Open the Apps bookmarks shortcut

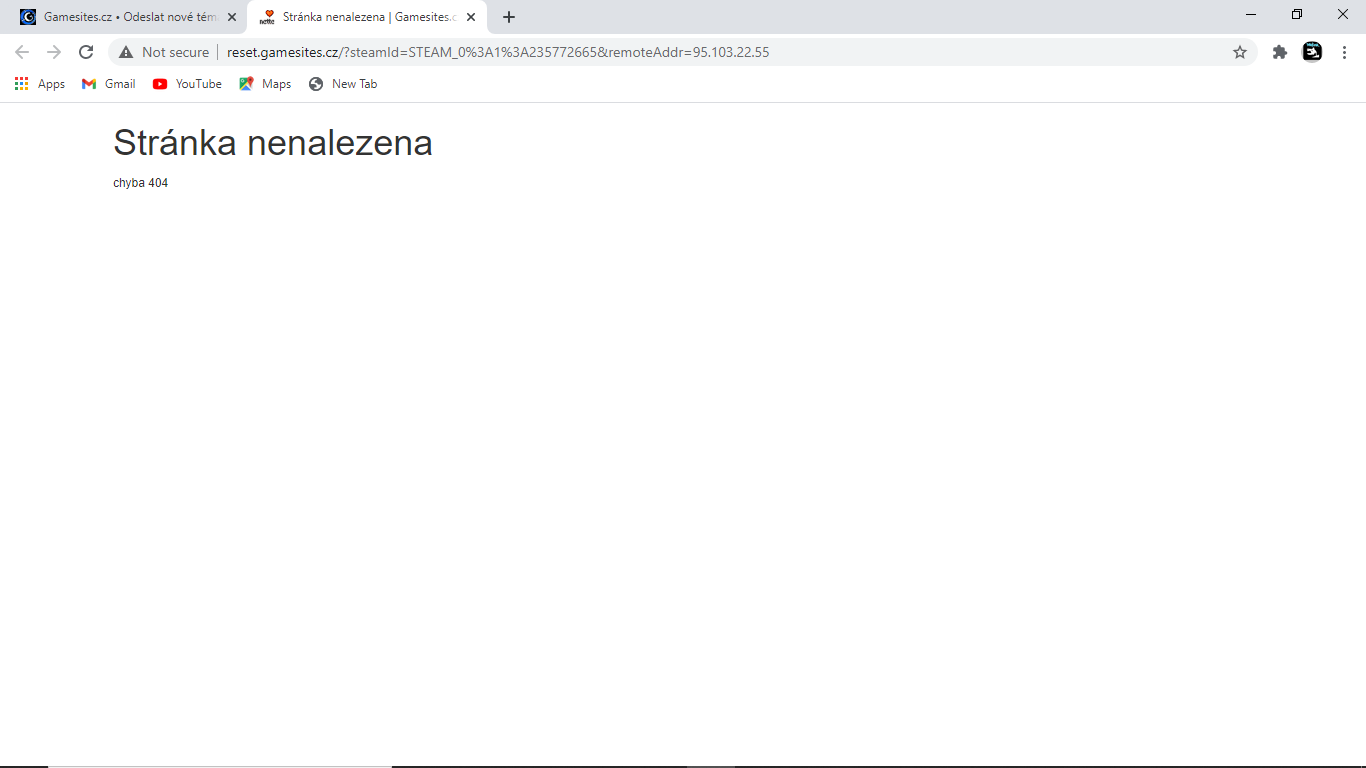click(x=40, y=84)
